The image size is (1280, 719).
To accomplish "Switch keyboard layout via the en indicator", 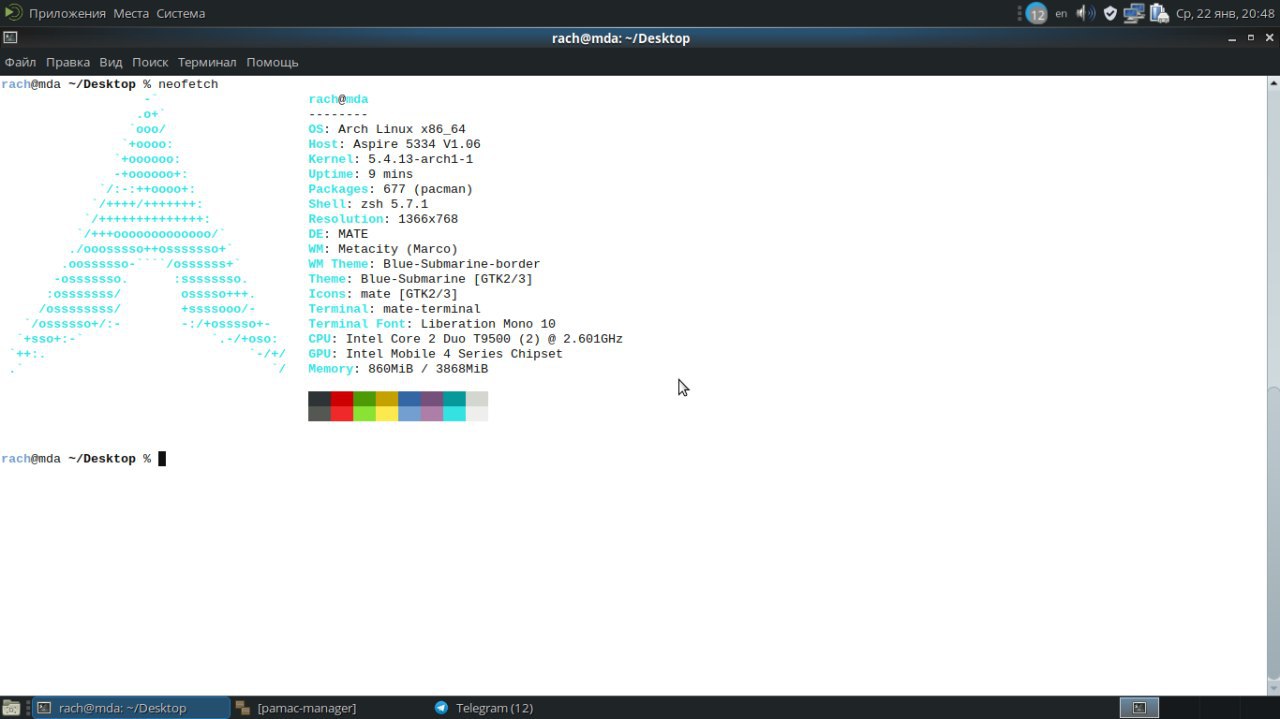I will 1061,14.
